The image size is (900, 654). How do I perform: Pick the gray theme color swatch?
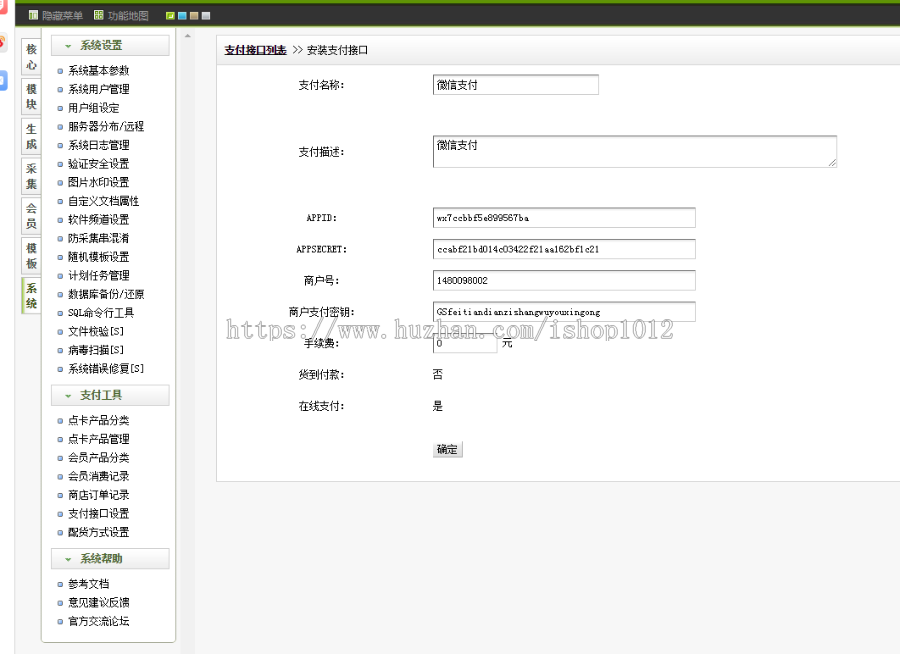pyautogui.click(x=206, y=16)
